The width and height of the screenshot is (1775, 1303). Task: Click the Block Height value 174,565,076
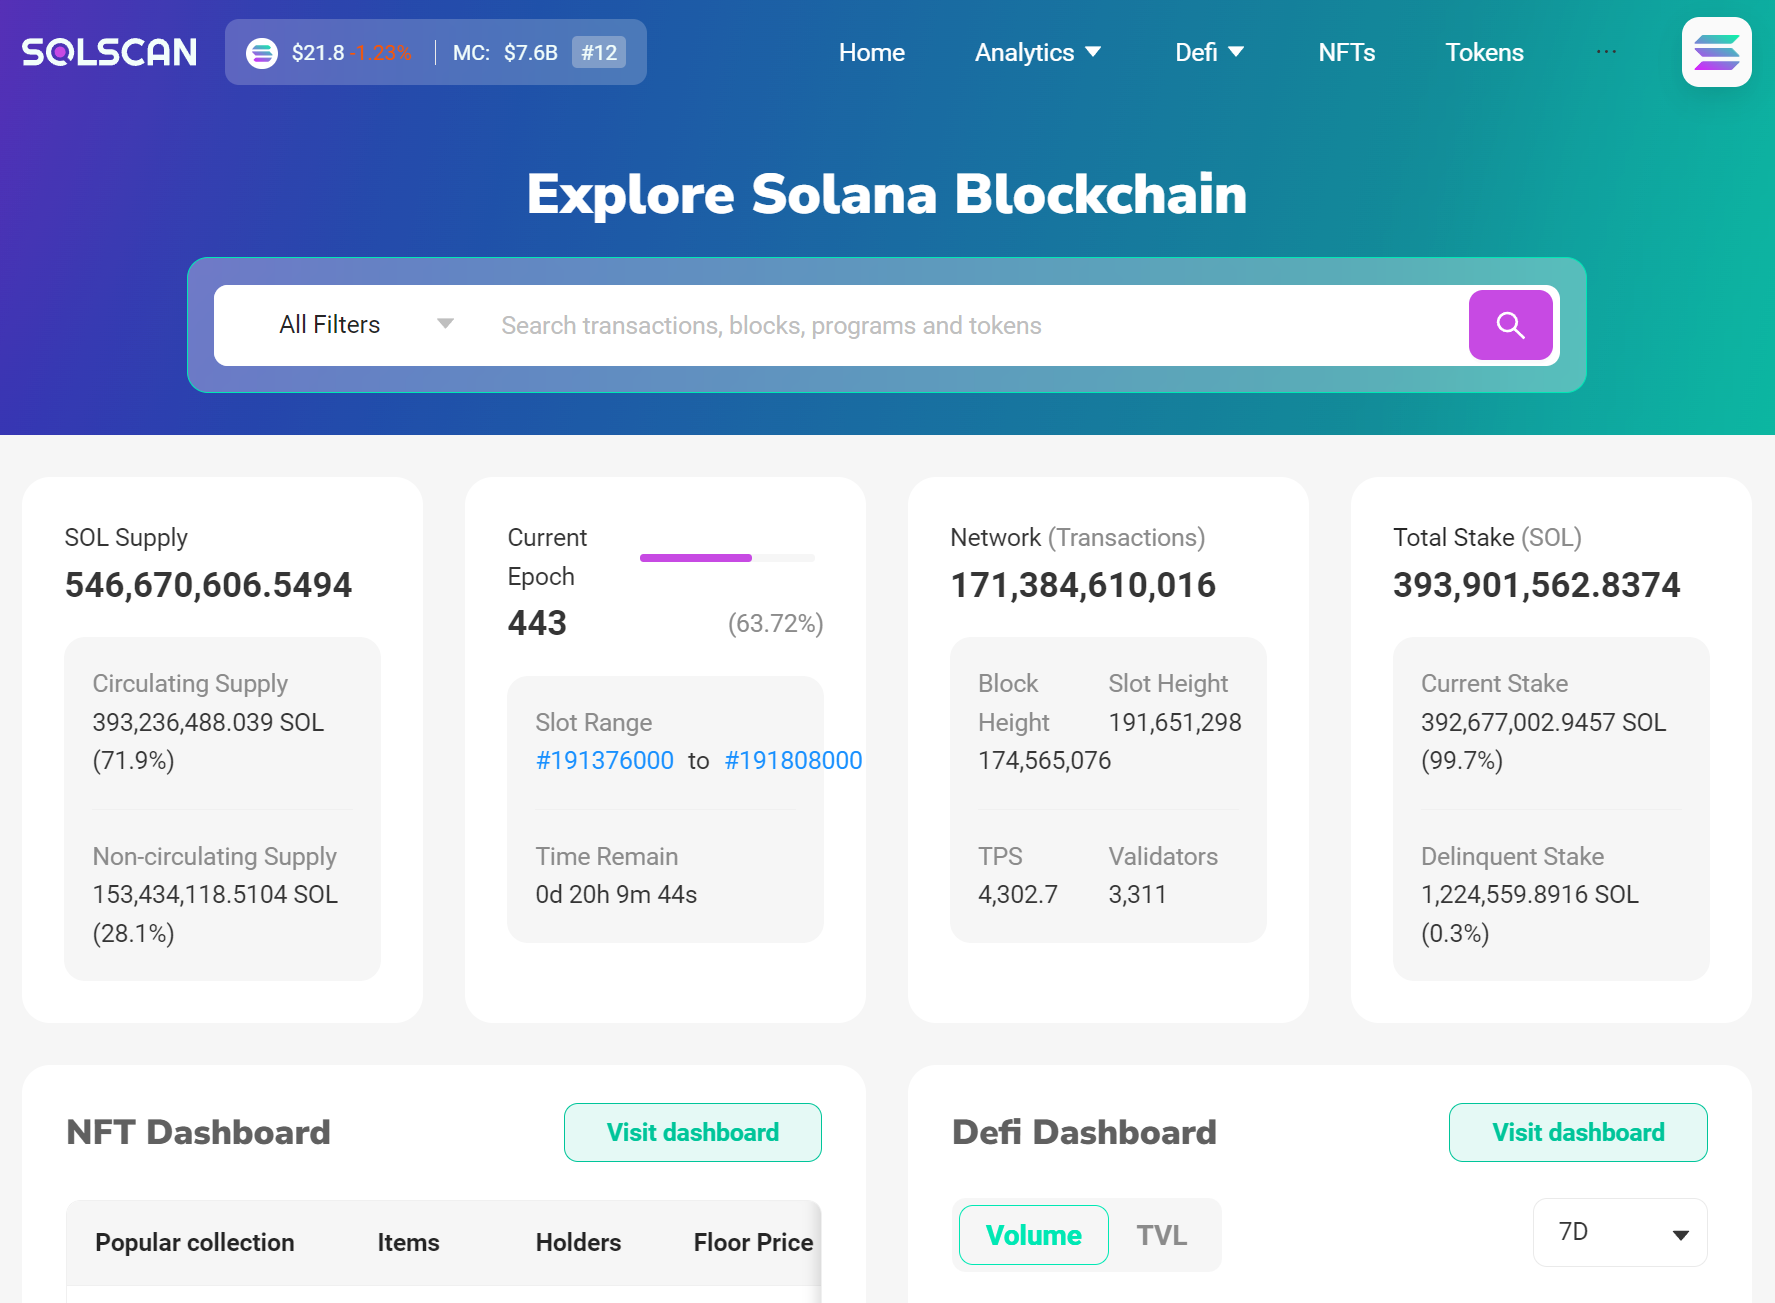(x=1044, y=760)
